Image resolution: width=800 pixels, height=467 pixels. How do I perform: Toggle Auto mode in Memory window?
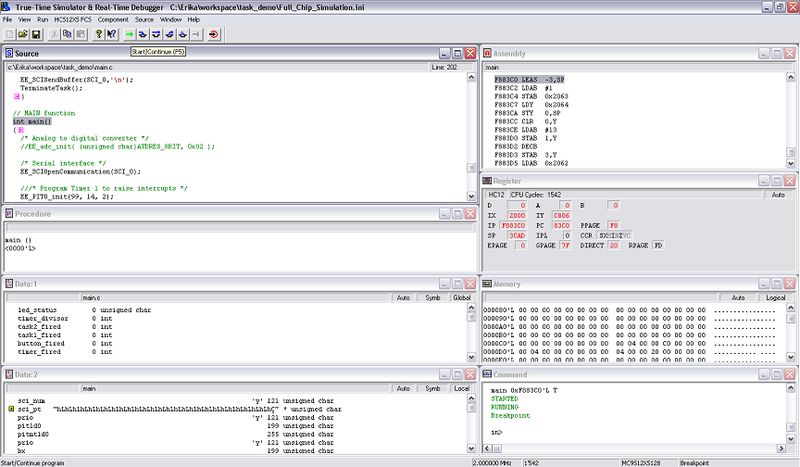(738, 298)
